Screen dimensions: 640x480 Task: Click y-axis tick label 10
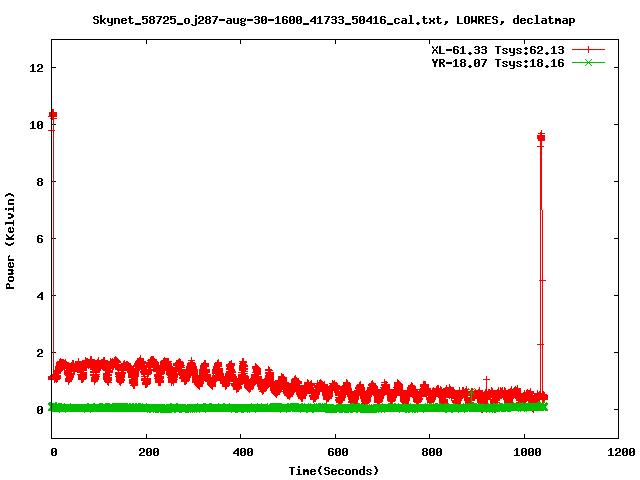coord(37,125)
